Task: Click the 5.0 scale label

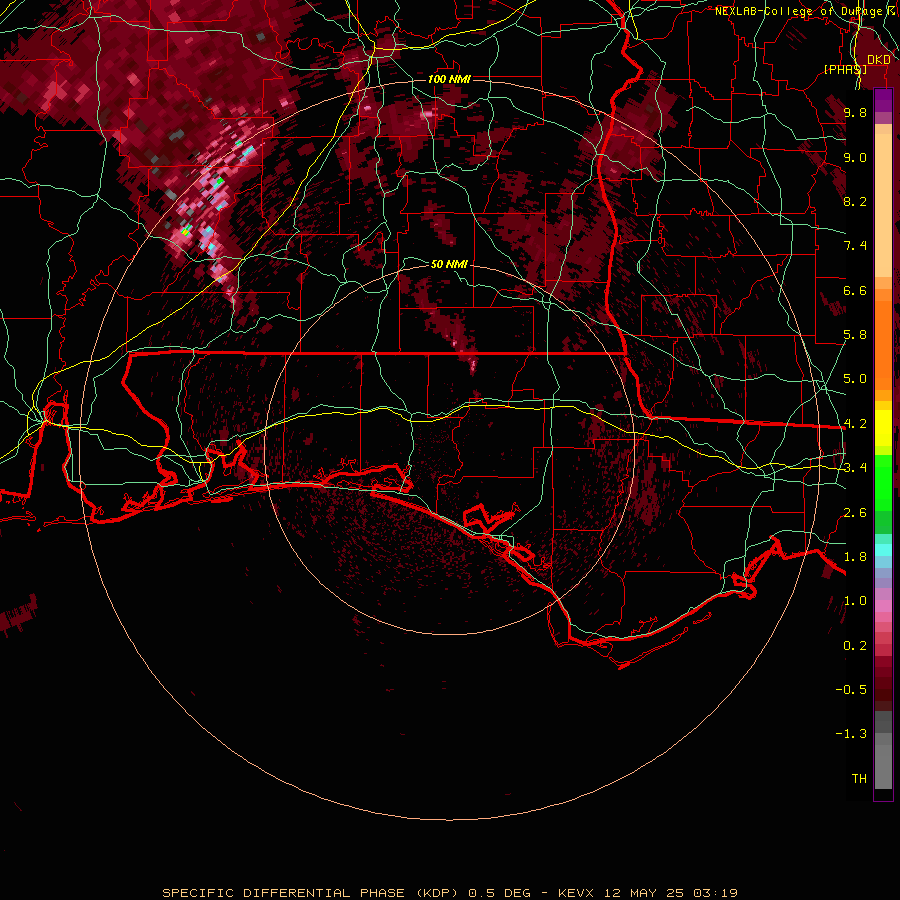Action: tap(855, 379)
